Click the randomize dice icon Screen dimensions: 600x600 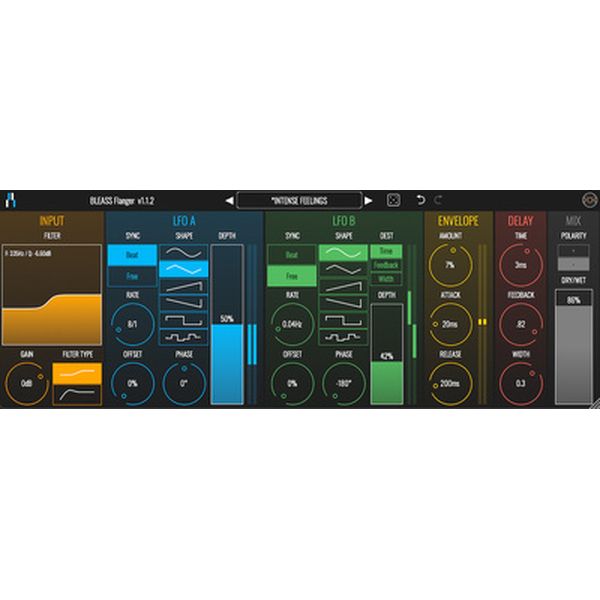click(394, 200)
